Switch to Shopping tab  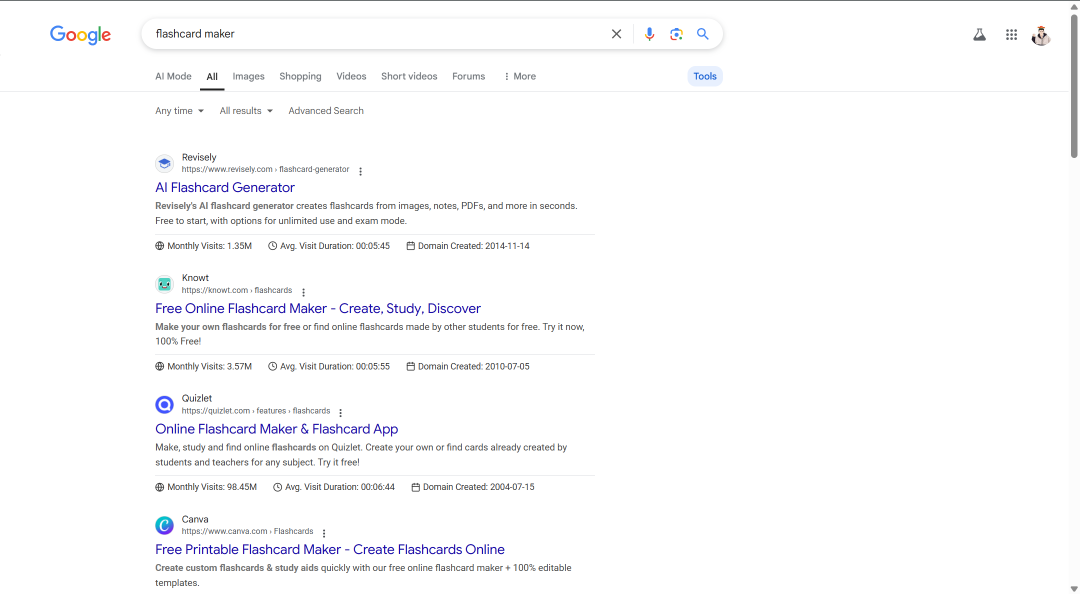point(300,76)
